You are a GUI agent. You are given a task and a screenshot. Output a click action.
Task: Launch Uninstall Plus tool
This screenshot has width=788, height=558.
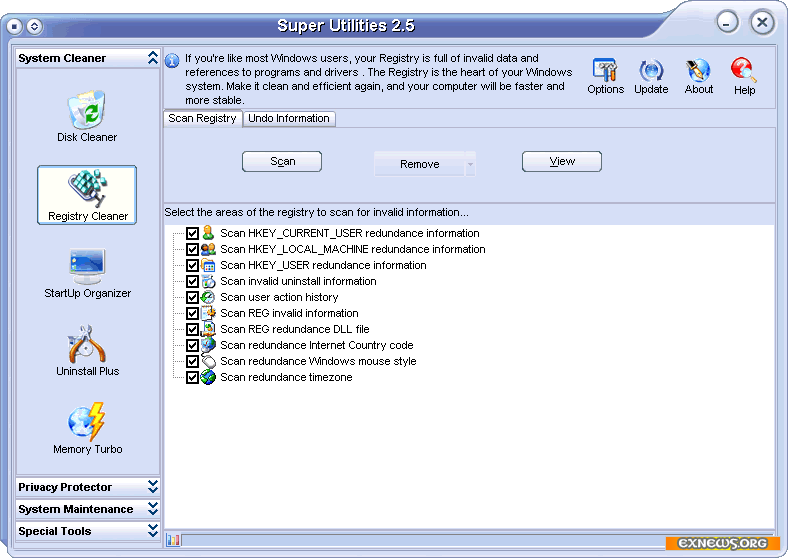87,350
